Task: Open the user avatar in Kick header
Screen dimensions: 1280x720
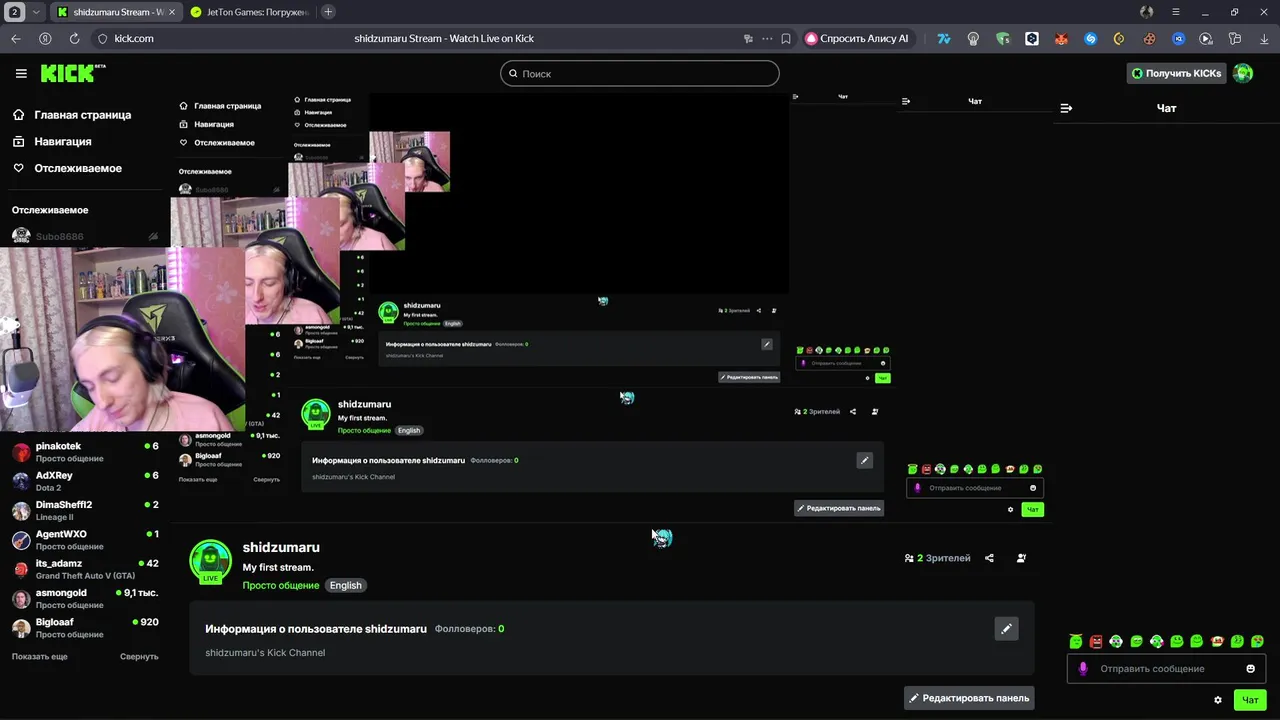Action: (x=1243, y=73)
